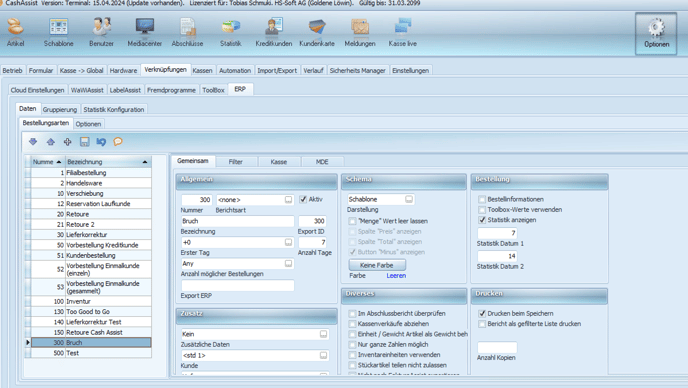Click the Keine Farbe color button
Viewport: 688px width, 388px height.
377,265
